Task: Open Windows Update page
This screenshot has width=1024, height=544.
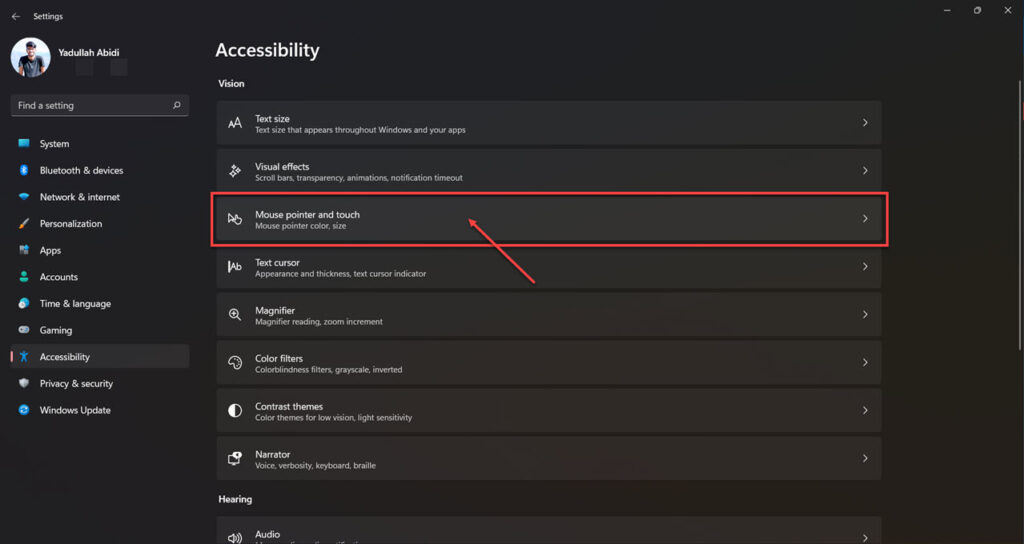Action: pos(100,410)
